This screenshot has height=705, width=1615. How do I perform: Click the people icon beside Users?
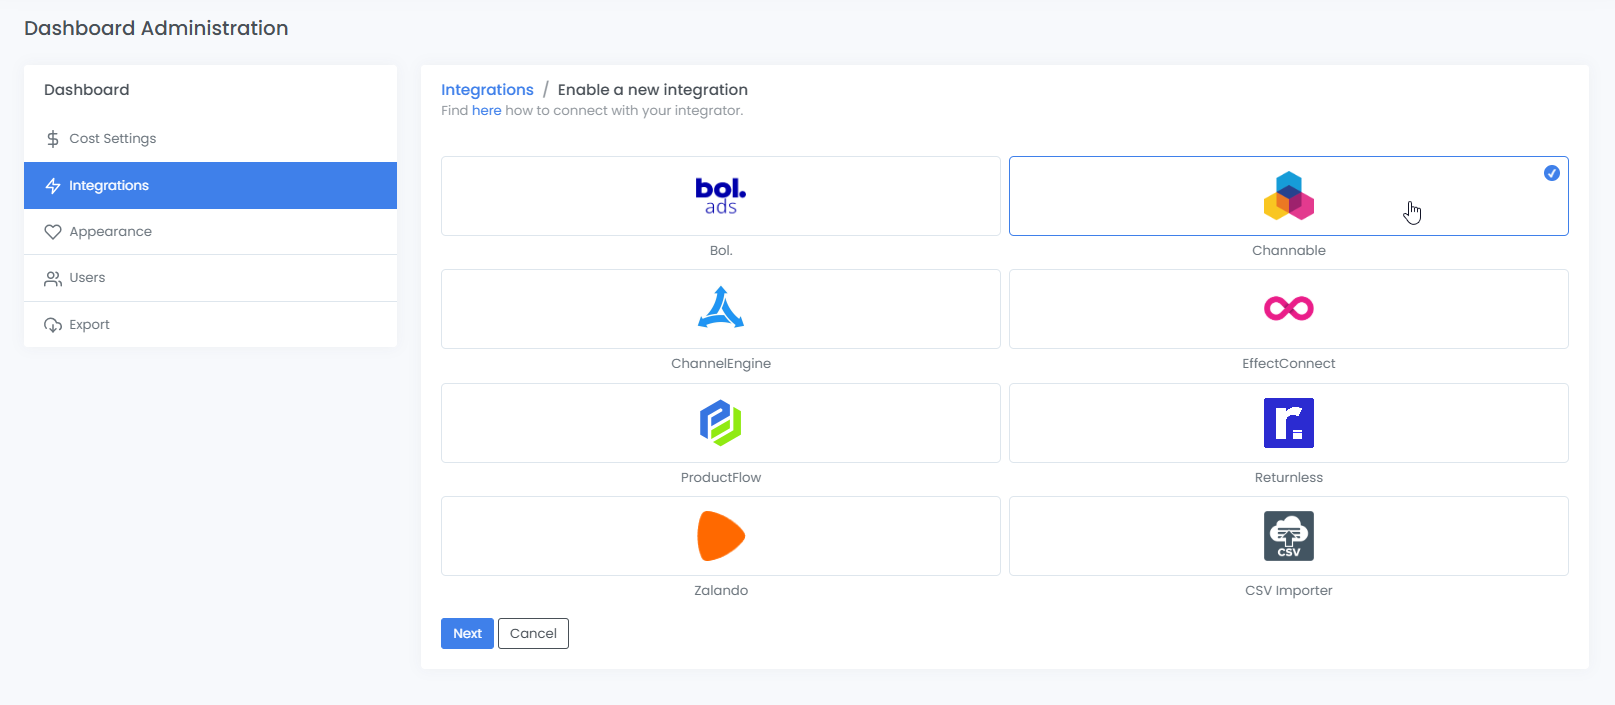(53, 278)
